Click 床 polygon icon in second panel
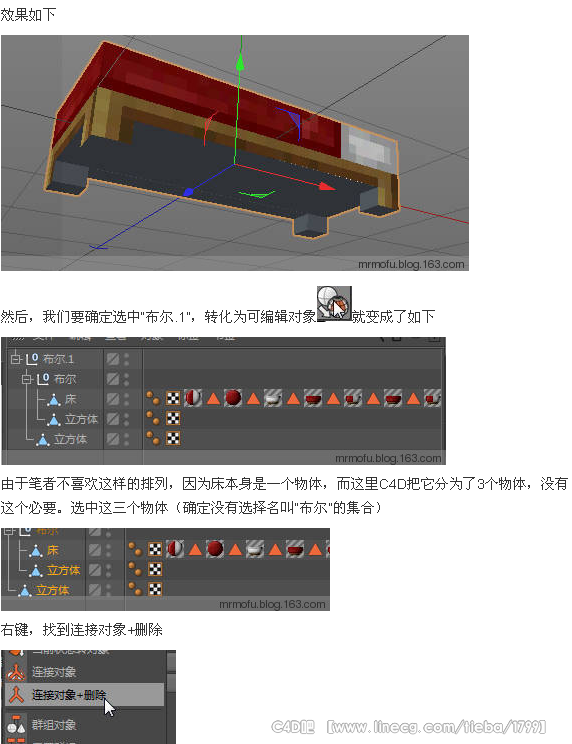 36,550
